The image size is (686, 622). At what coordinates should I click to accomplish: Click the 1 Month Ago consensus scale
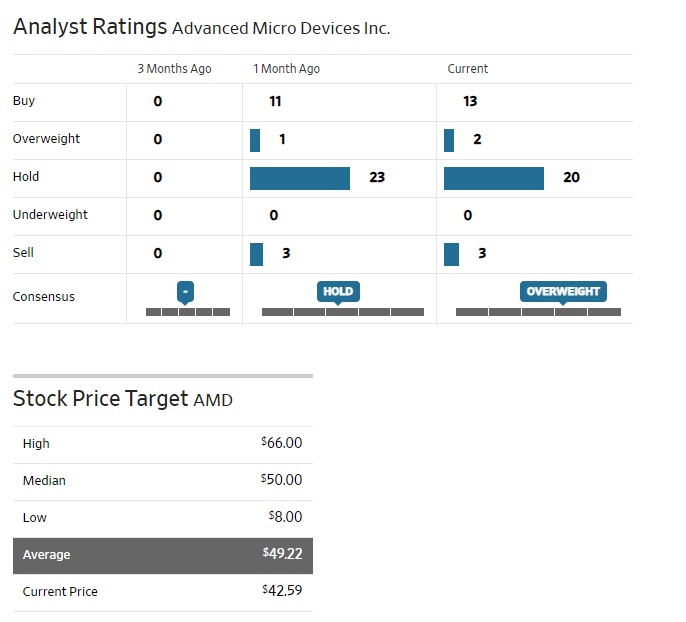[x=343, y=312]
